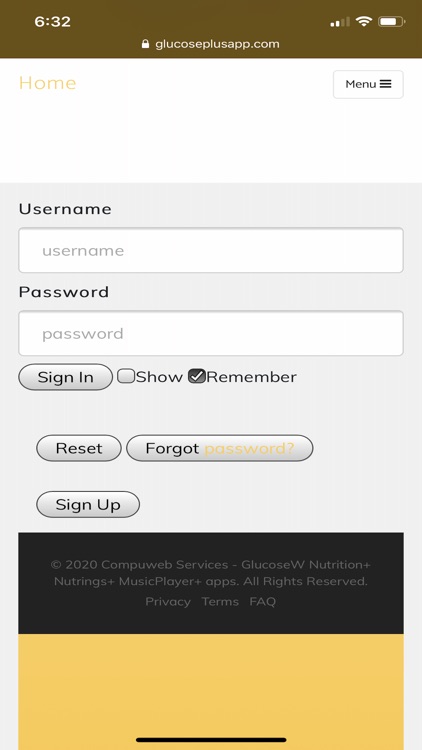422x750 pixels.
Task: Focus the password input field
Action: tap(211, 333)
